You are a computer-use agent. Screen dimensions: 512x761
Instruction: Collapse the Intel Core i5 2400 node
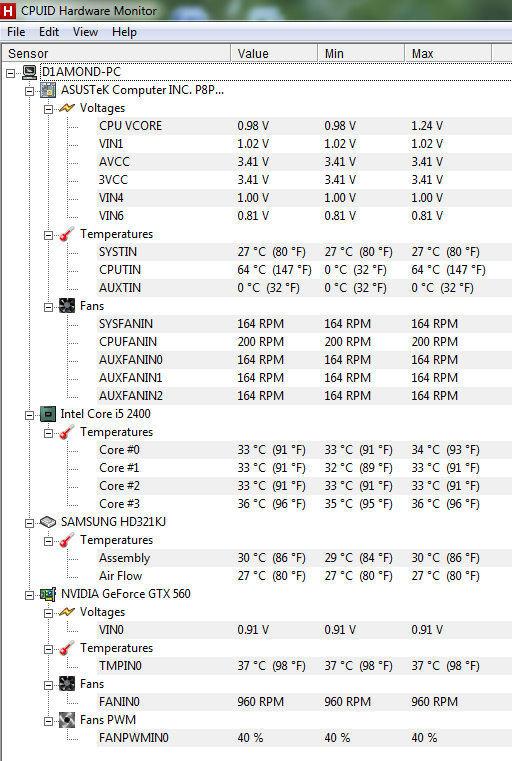point(30,415)
